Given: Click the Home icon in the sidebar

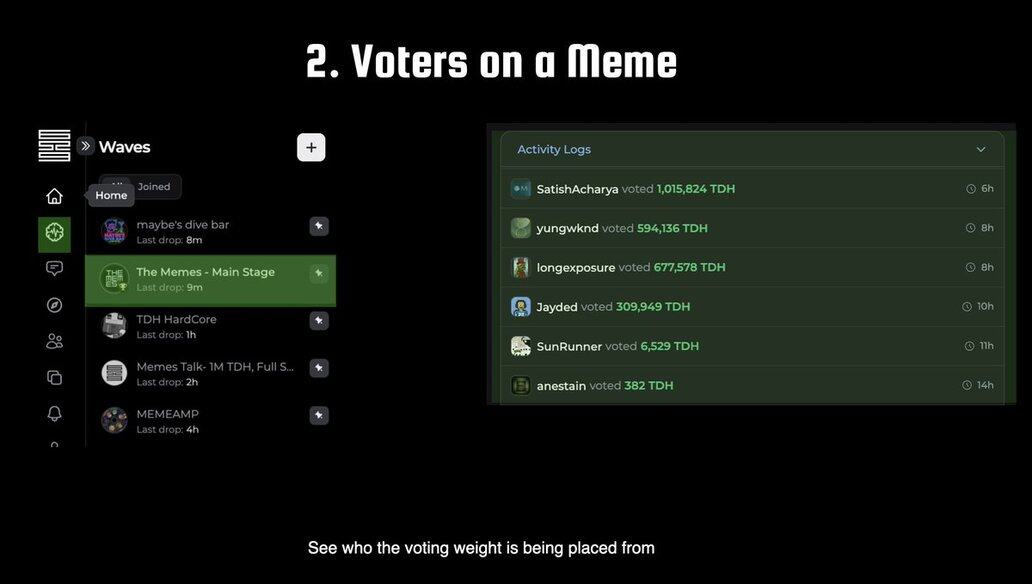Looking at the screenshot, I should coord(54,196).
